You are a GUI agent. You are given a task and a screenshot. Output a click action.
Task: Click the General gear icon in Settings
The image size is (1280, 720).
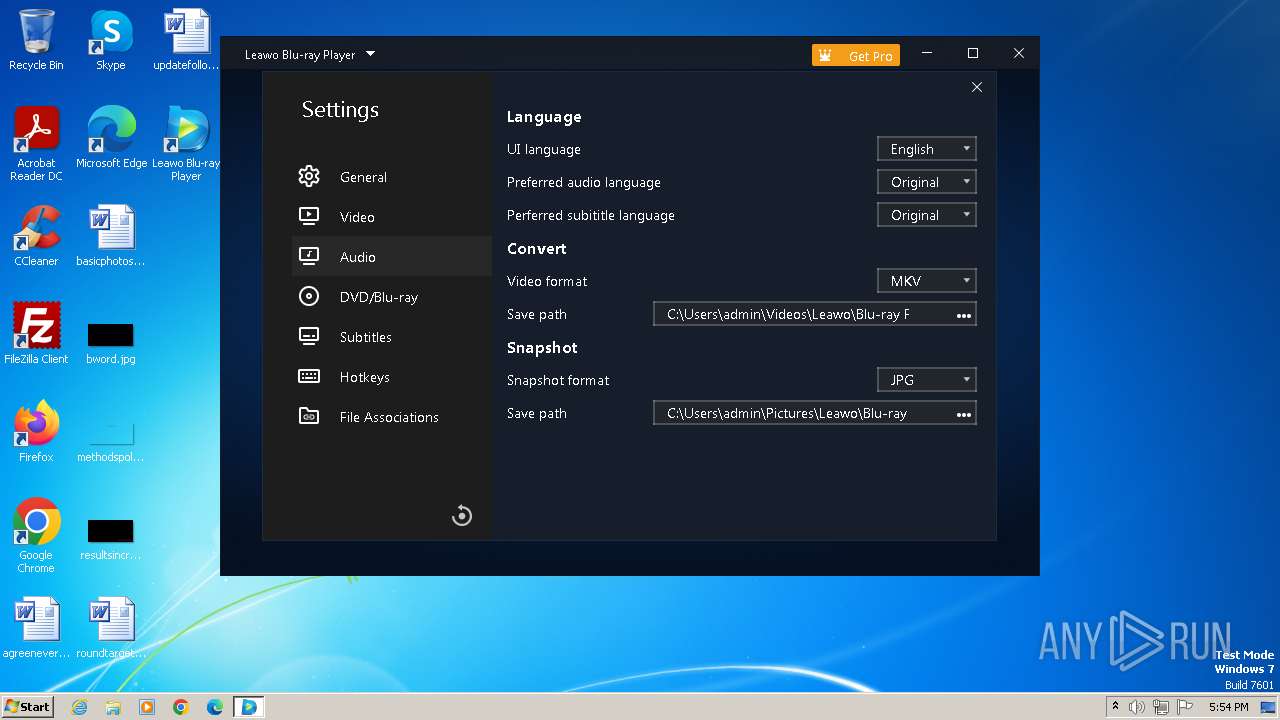[309, 177]
